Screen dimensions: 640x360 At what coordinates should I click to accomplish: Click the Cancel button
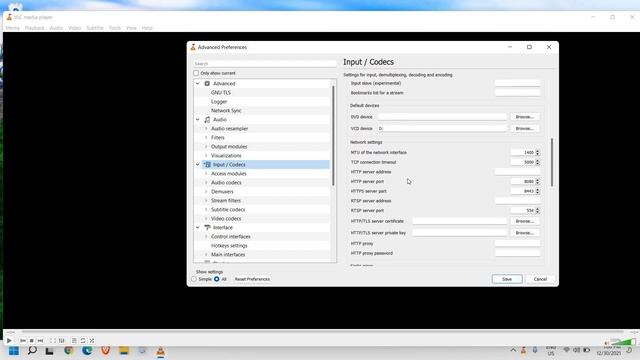540,279
